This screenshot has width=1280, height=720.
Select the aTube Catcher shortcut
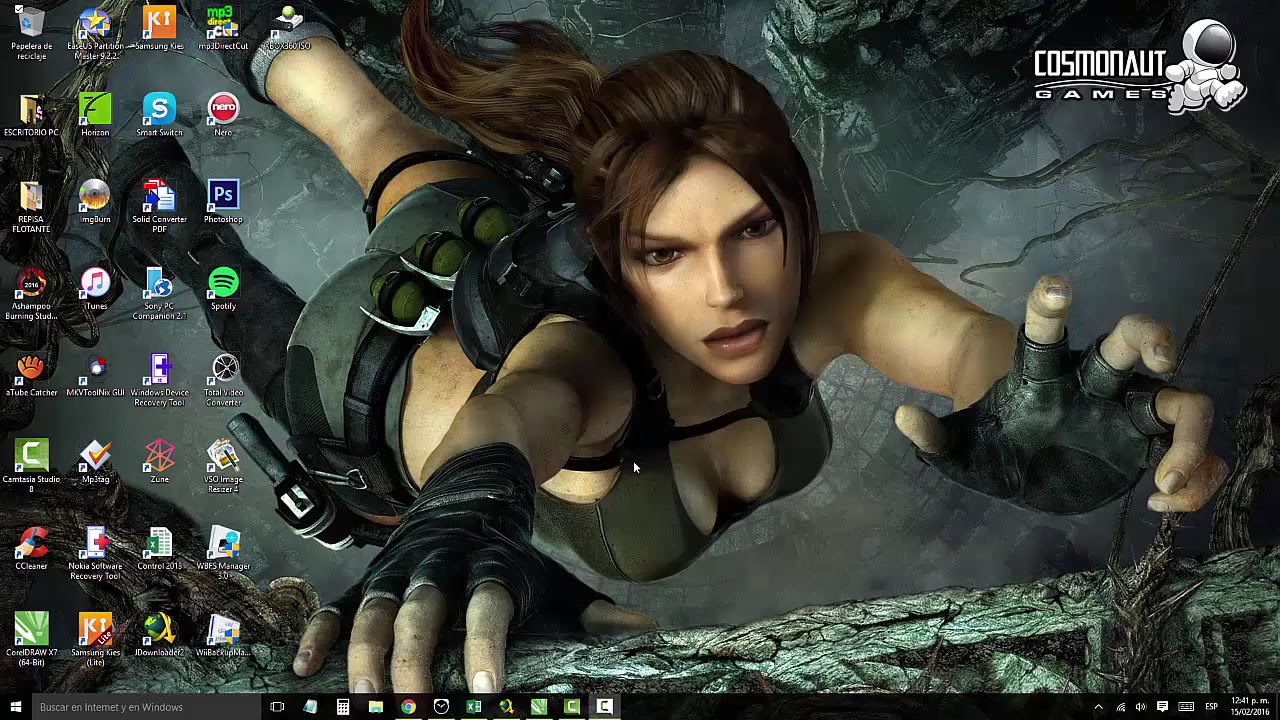coord(31,375)
